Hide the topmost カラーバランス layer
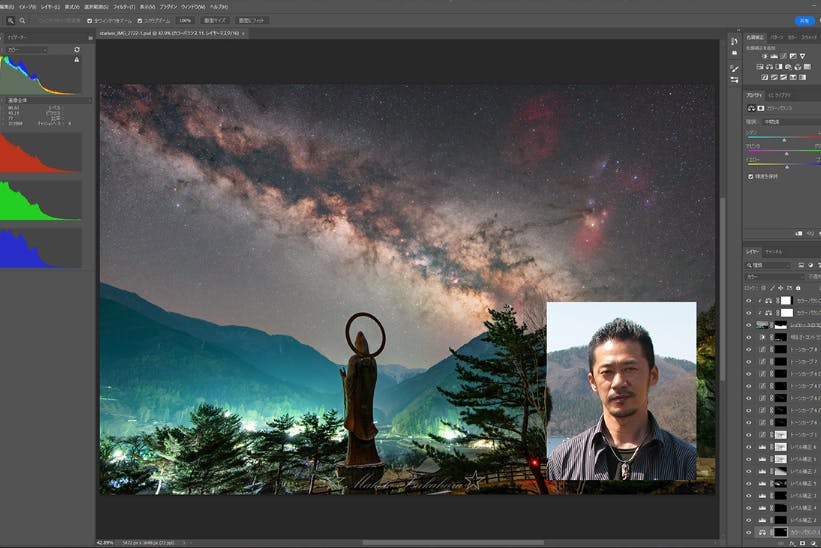Screen dimensions: 821x548 [x=749, y=300]
